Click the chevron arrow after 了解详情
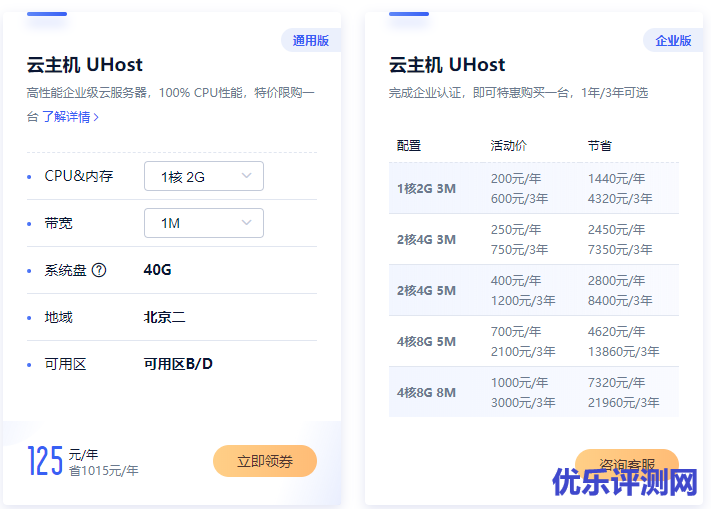The image size is (711, 509). coord(96,117)
